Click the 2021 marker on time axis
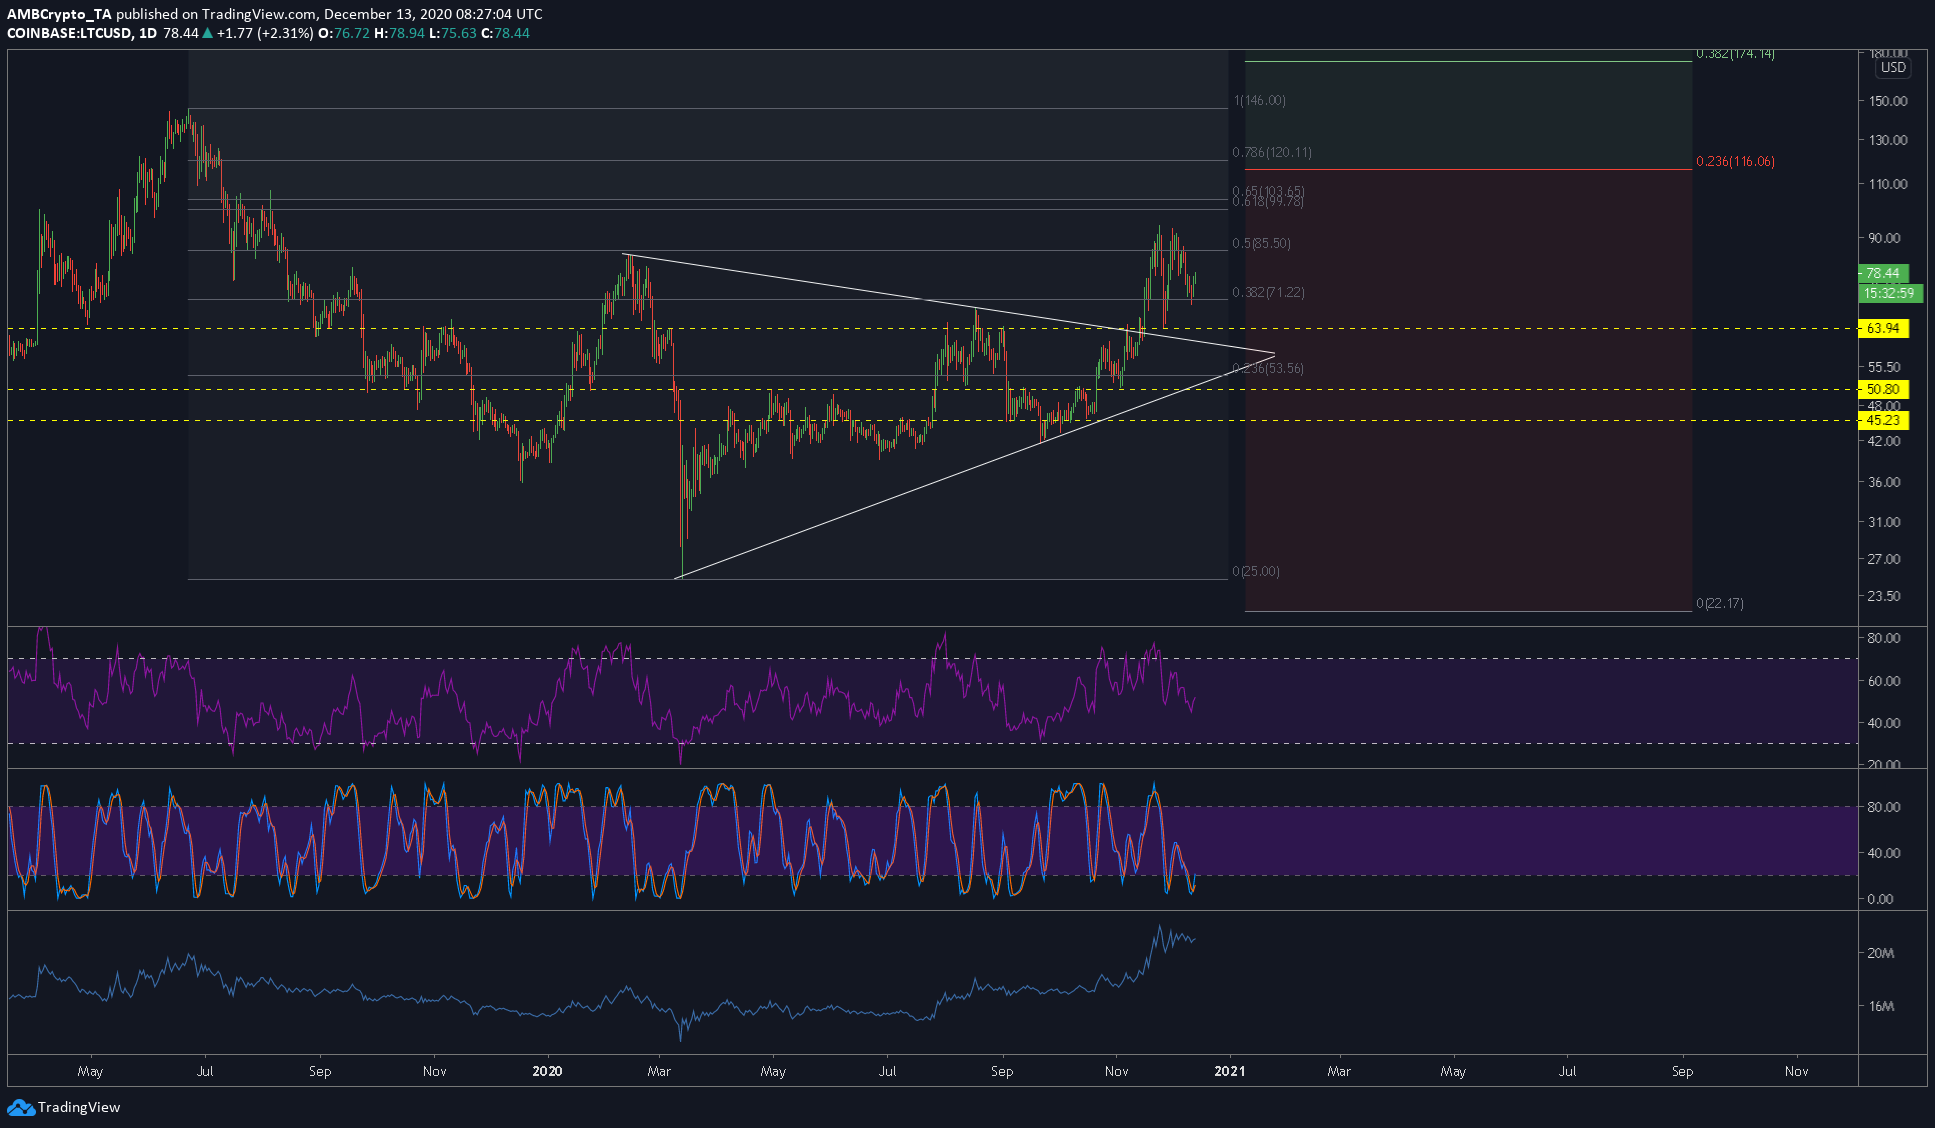The height and width of the screenshot is (1128, 1935). point(1230,1071)
